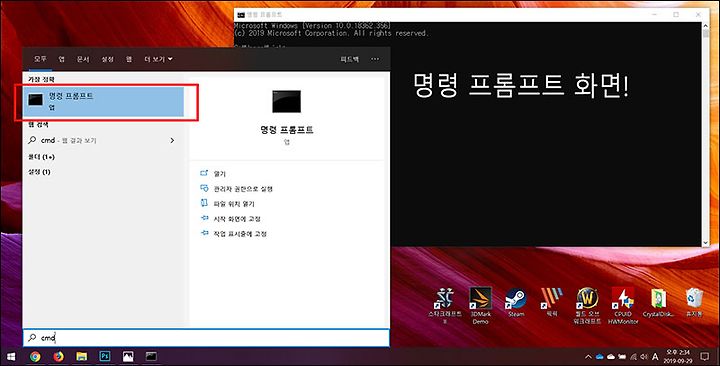Open Photoshop from the taskbar

[x=105, y=356]
